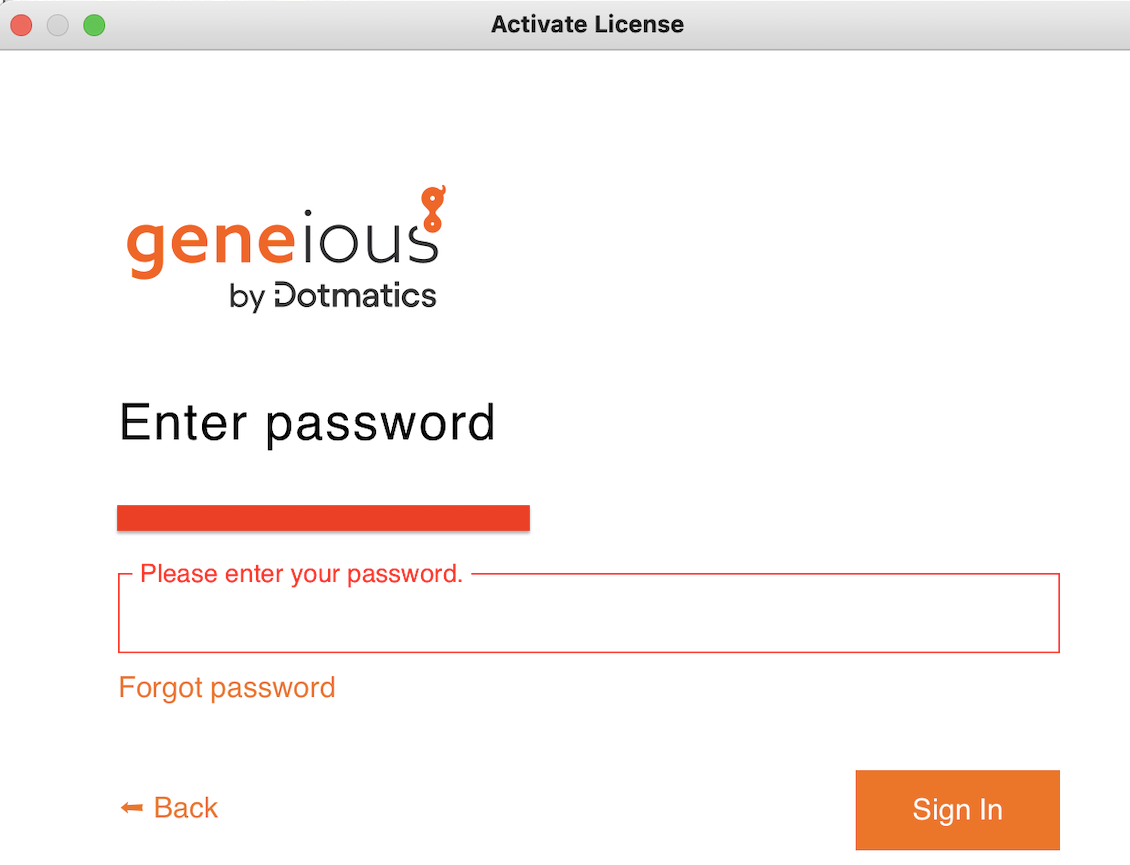The width and height of the screenshot is (1130, 865).
Task: Click the left arrow icon beside Back
Action: coord(132,808)
